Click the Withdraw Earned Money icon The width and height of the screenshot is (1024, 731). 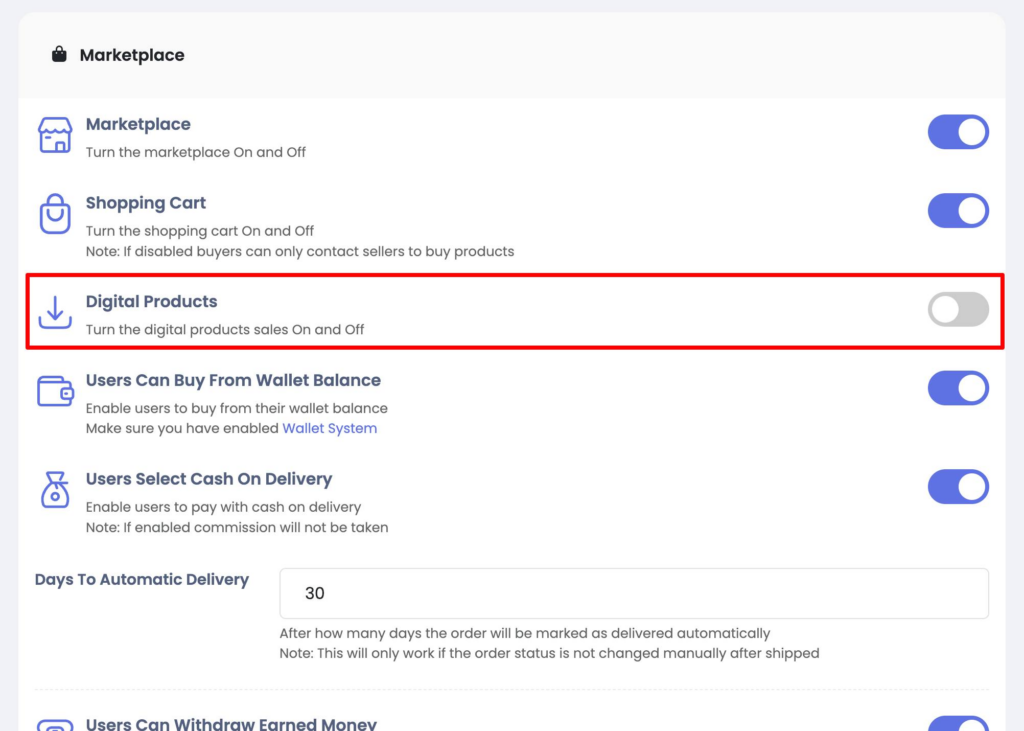pyautogui.click(x=55, y=724)
